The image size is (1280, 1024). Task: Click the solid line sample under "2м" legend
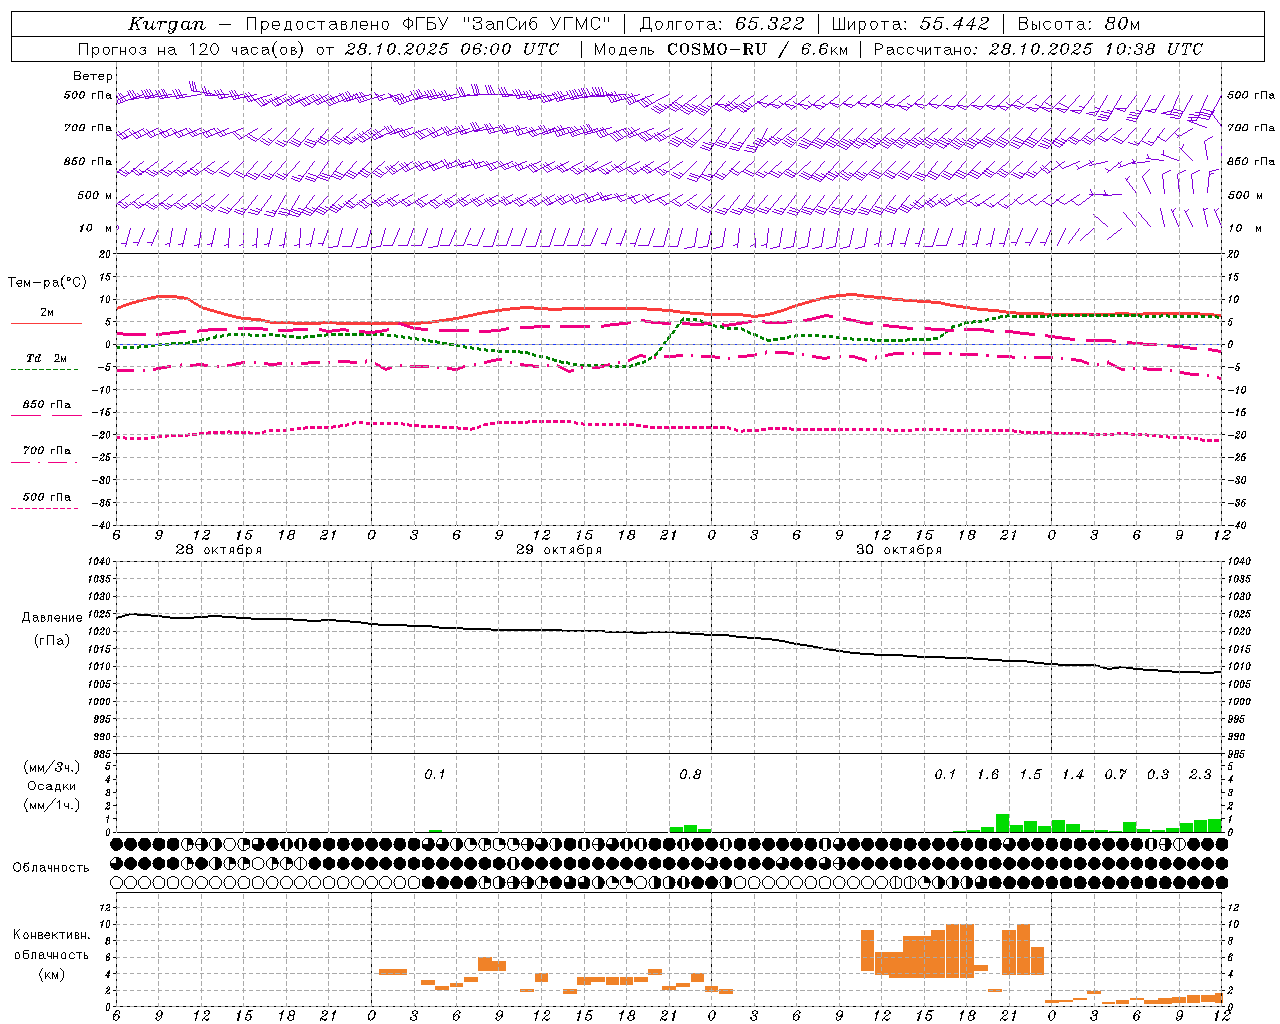pos(46,323)
